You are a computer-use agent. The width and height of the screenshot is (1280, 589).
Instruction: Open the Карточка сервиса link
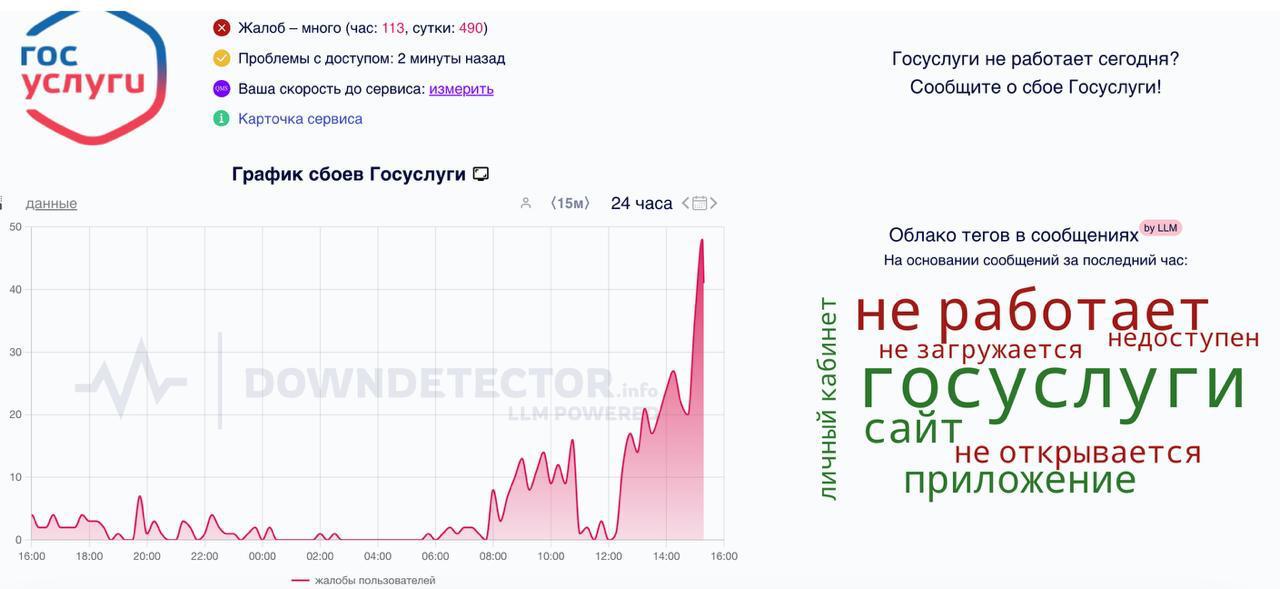pyautogui.click(x=300, y=118)
